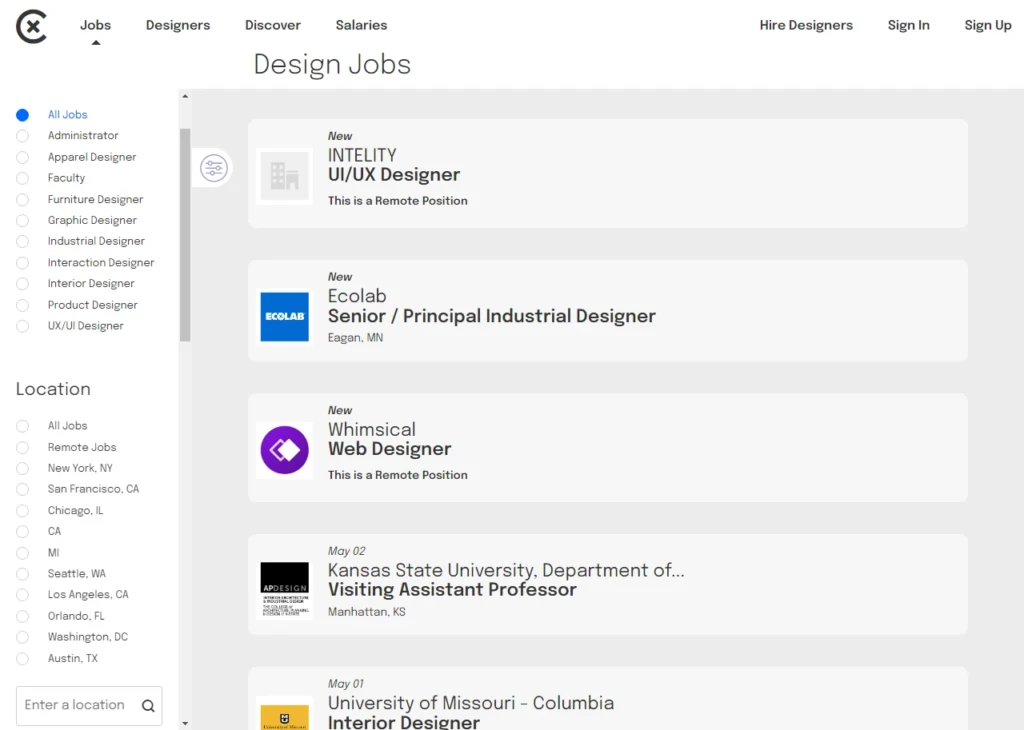This screenshot has height=730, width=1024.
Task: Select the New York, NY radio button
Action: (22, 469)
